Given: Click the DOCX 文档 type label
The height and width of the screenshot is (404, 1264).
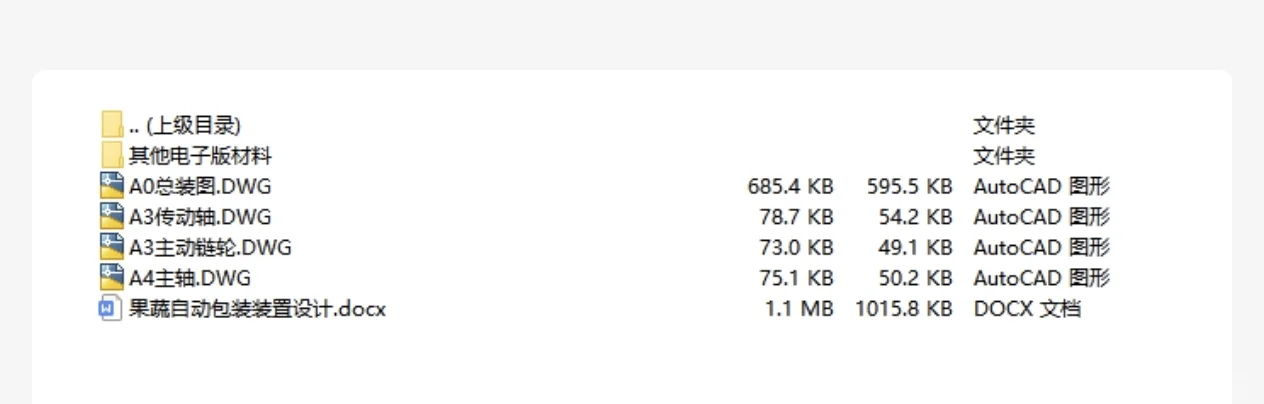Looking at the screenshot, I should (1027, 308).
